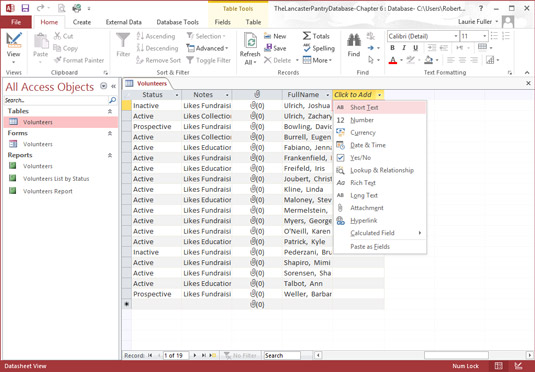Image resolution: width=535 pixels, height=372 pixels.
Task: Collapse the Tables group in navigation pane
Action: click(110, 111)
